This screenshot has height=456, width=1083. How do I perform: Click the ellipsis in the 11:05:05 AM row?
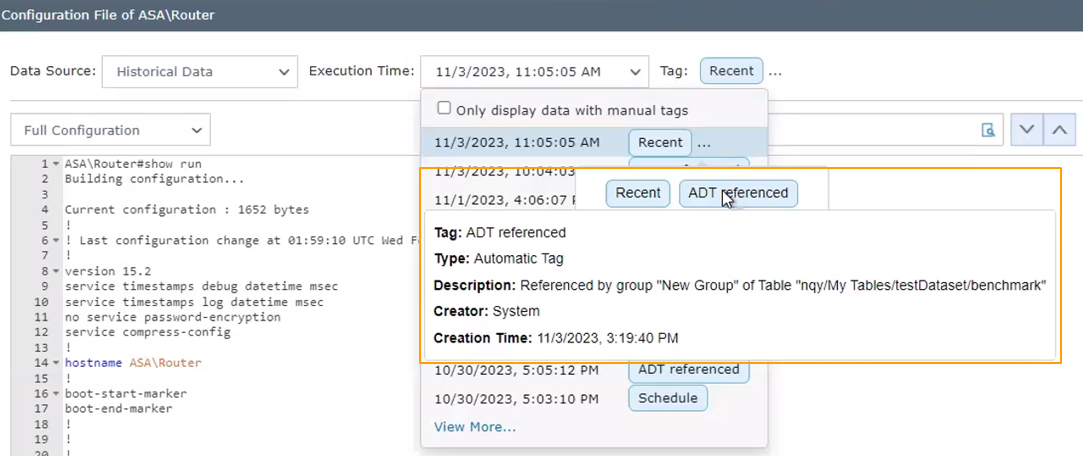(704, 143)
